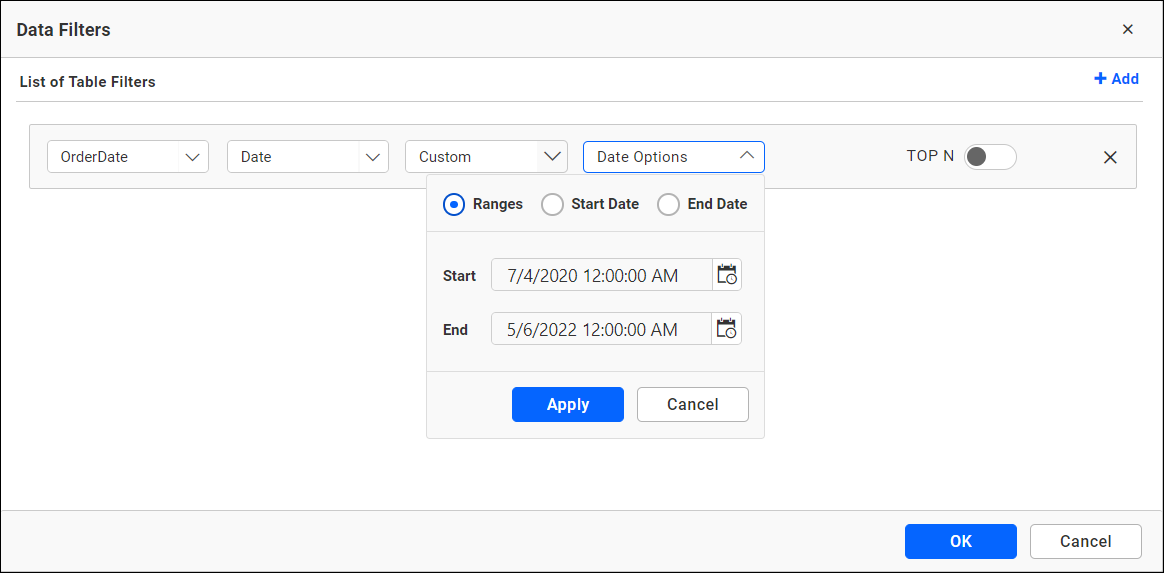Remove the OrderDate filter row with X
1164x573 pixels.
click(1110, 157)
